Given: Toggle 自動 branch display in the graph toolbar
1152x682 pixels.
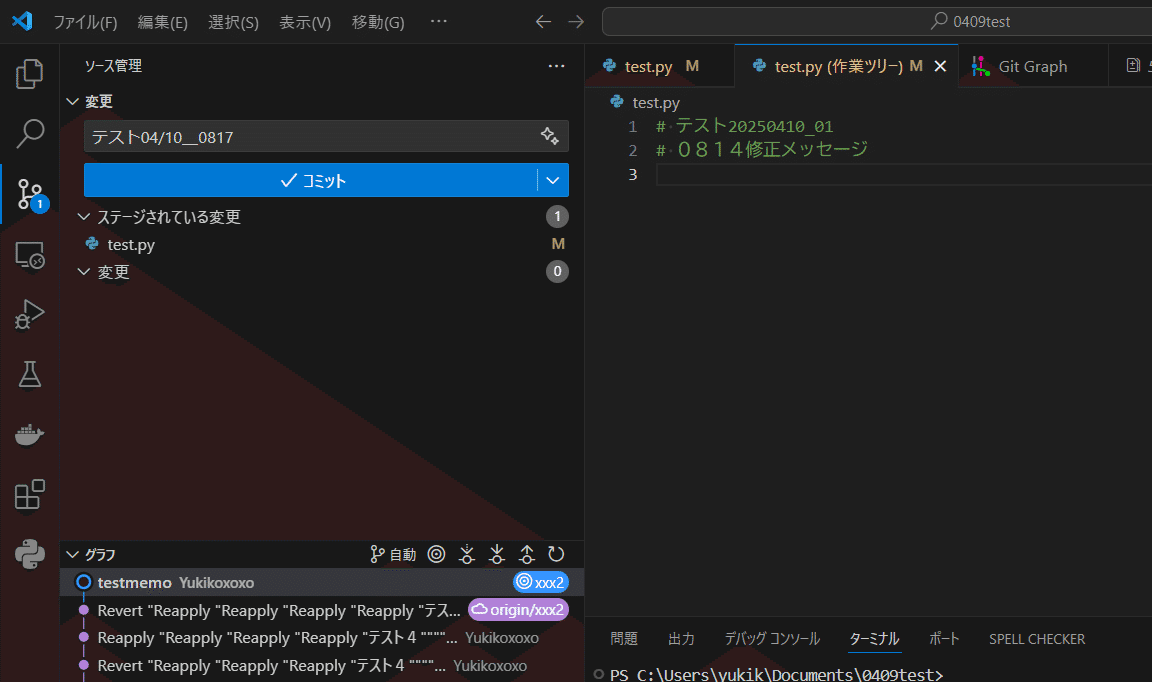Looking at the screenshot, I should pos(393,554).
